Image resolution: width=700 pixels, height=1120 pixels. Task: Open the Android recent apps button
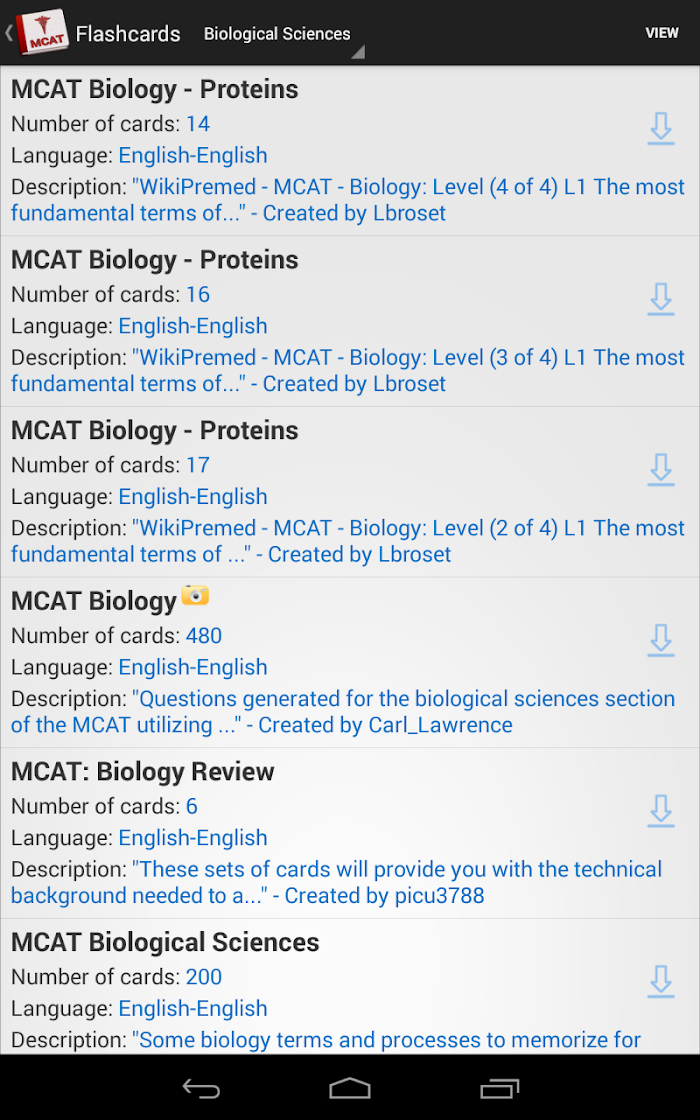(x=499, y=1088)
